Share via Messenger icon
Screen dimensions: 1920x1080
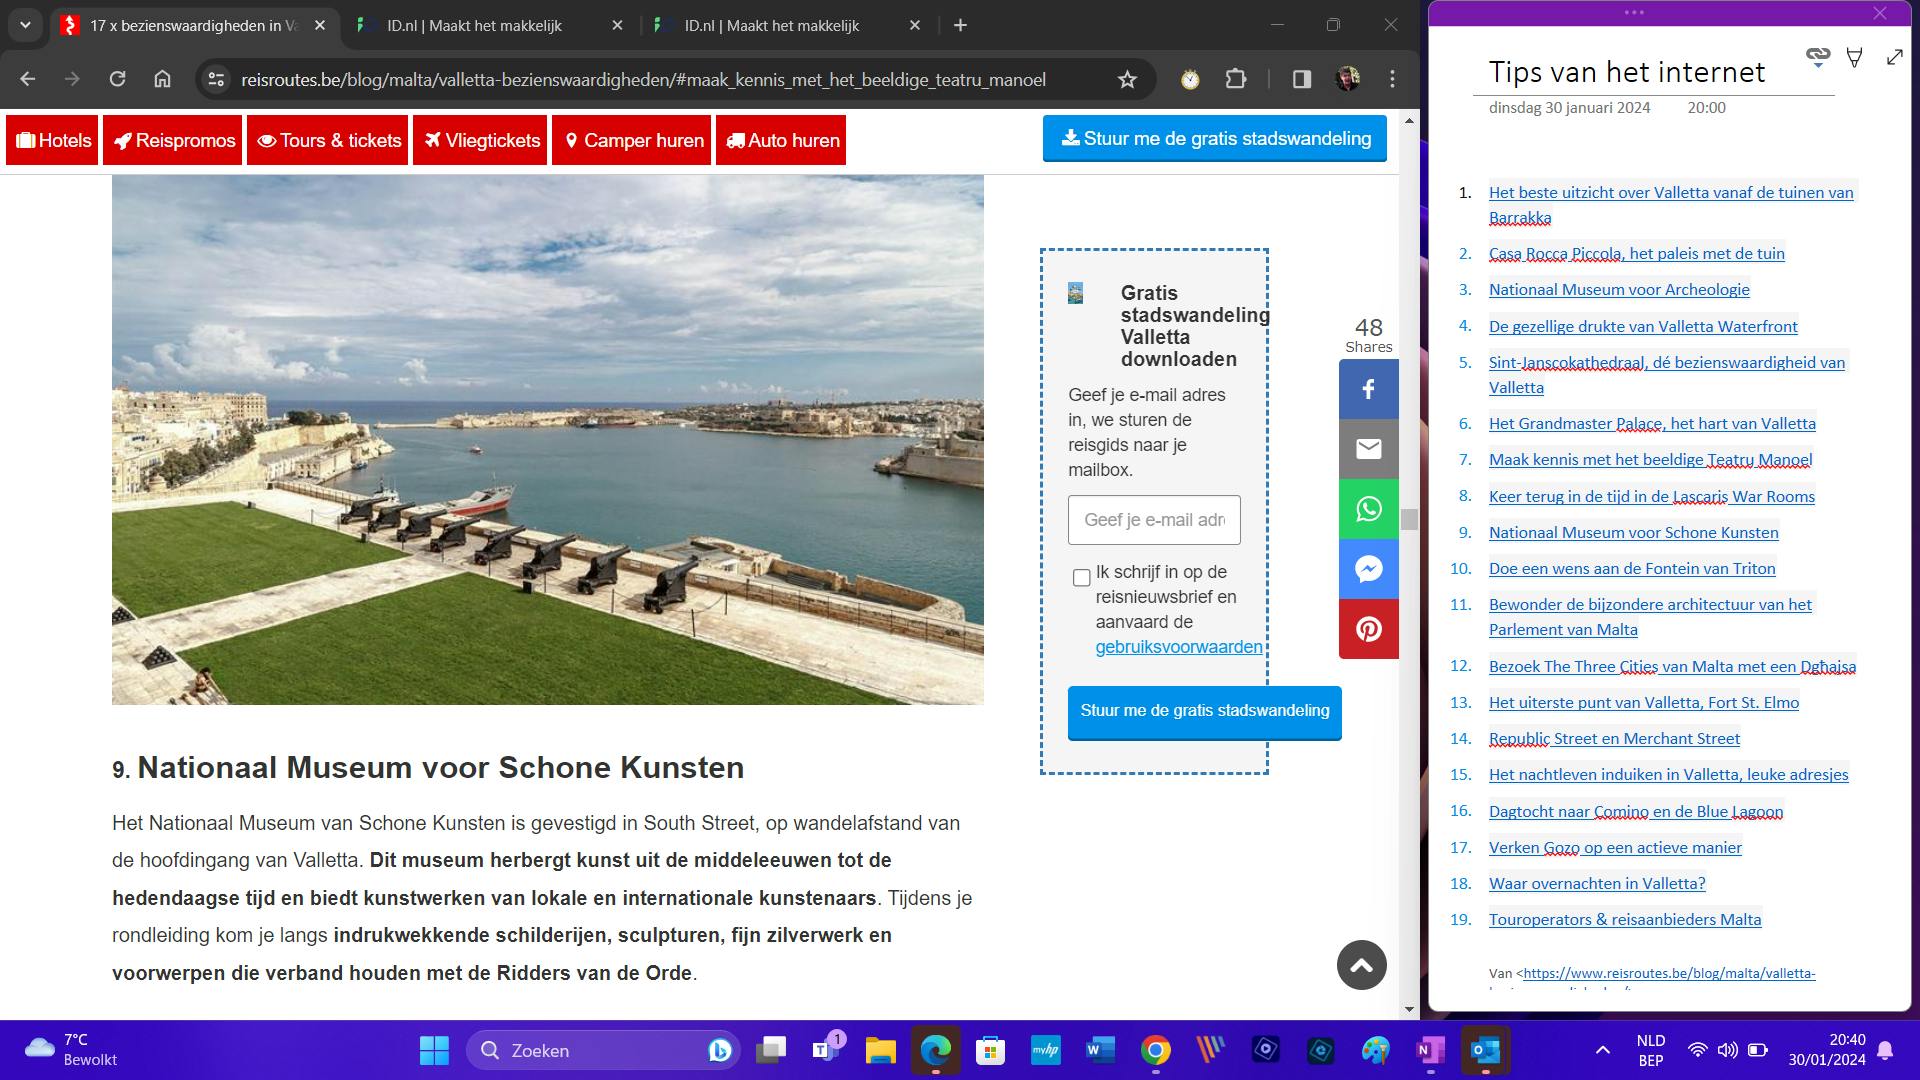tap(1368, 569)
